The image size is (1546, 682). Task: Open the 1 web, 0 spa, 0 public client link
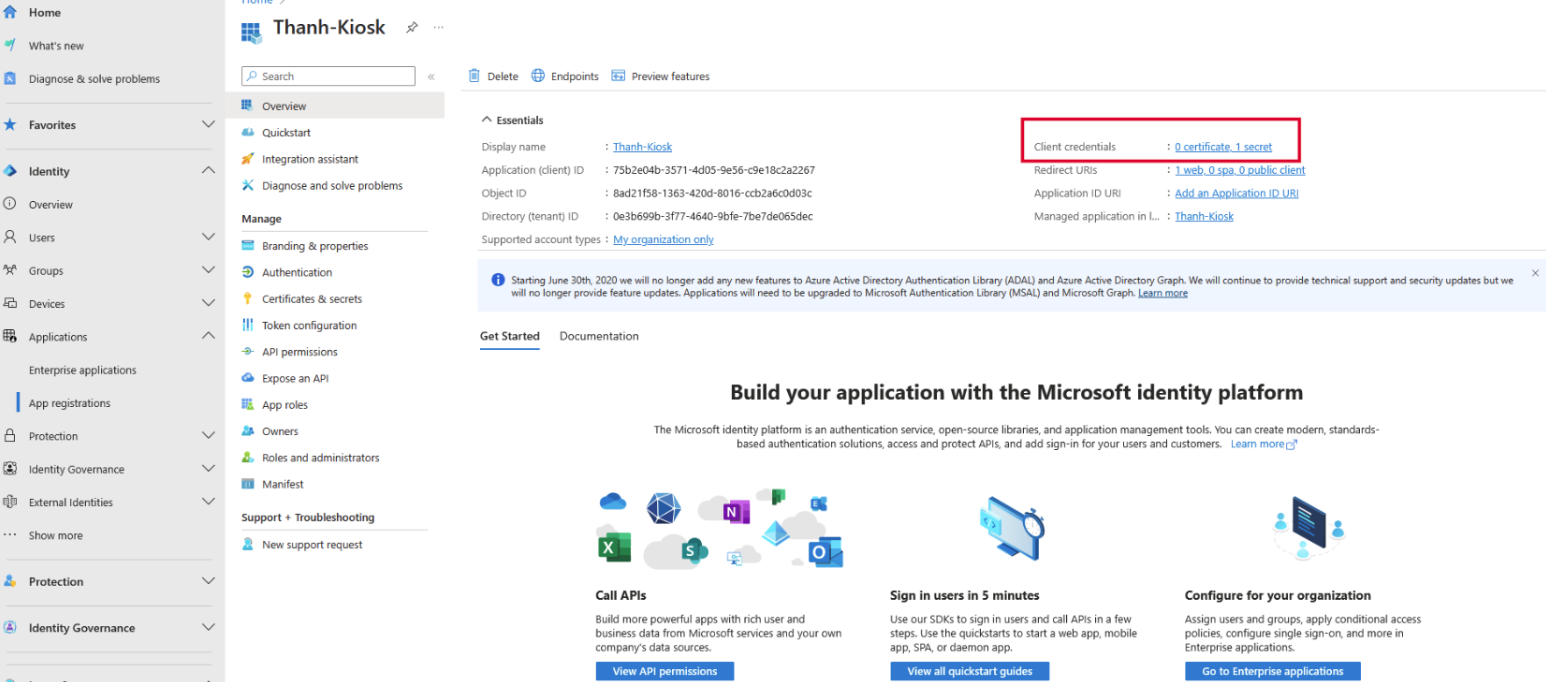click(x=1240, y=170)
